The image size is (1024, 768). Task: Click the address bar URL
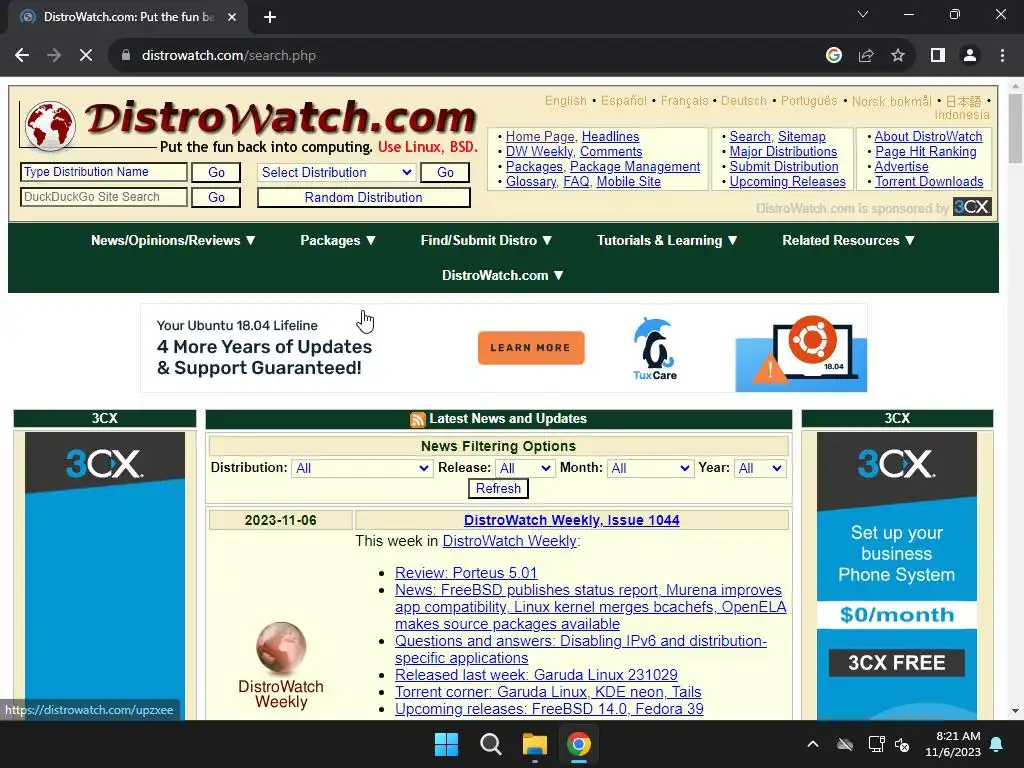[x=229, y=56]
